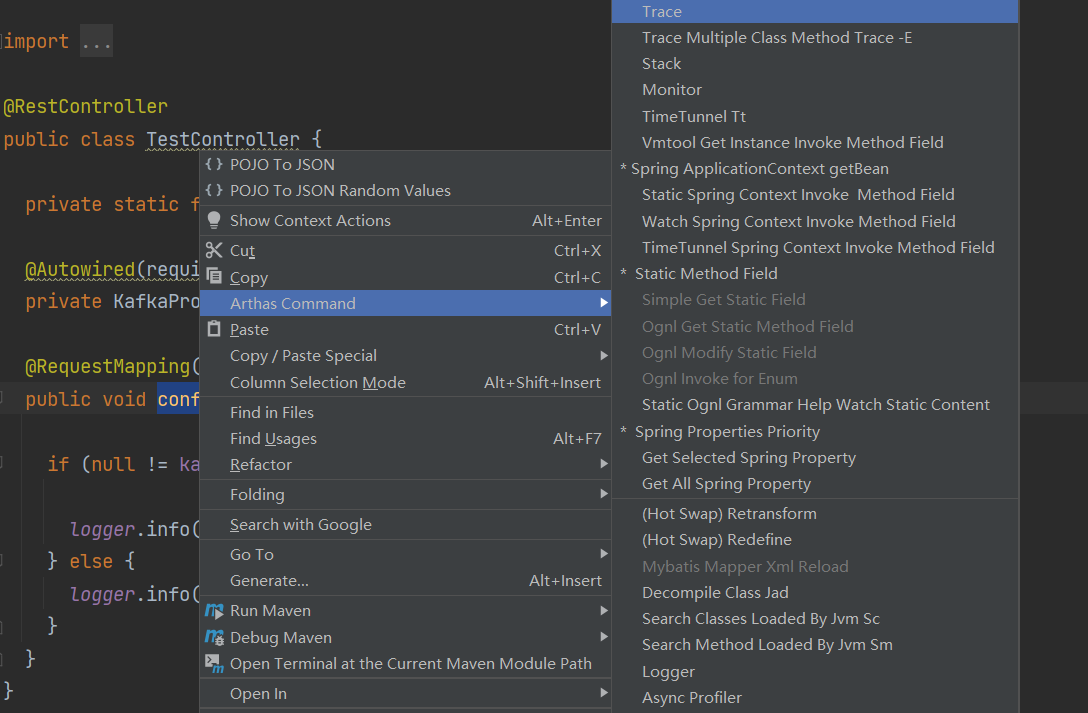
Task: Select (Hot Swap) Redefine
Action: pos(815,540)
